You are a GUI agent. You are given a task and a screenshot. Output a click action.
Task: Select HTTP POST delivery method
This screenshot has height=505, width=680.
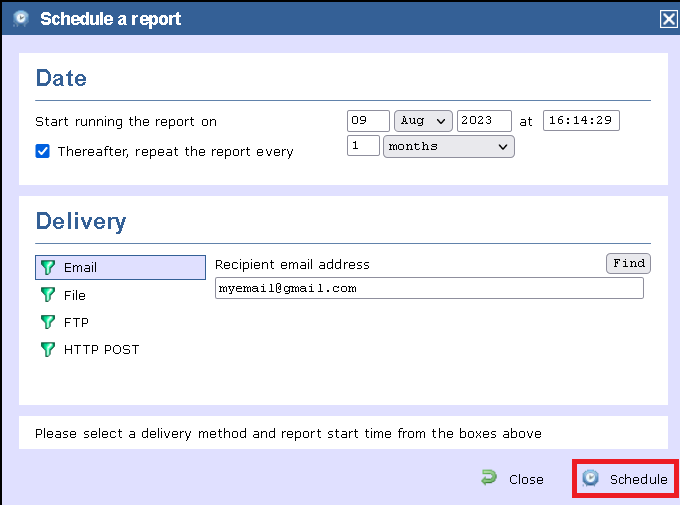[101, 350]
